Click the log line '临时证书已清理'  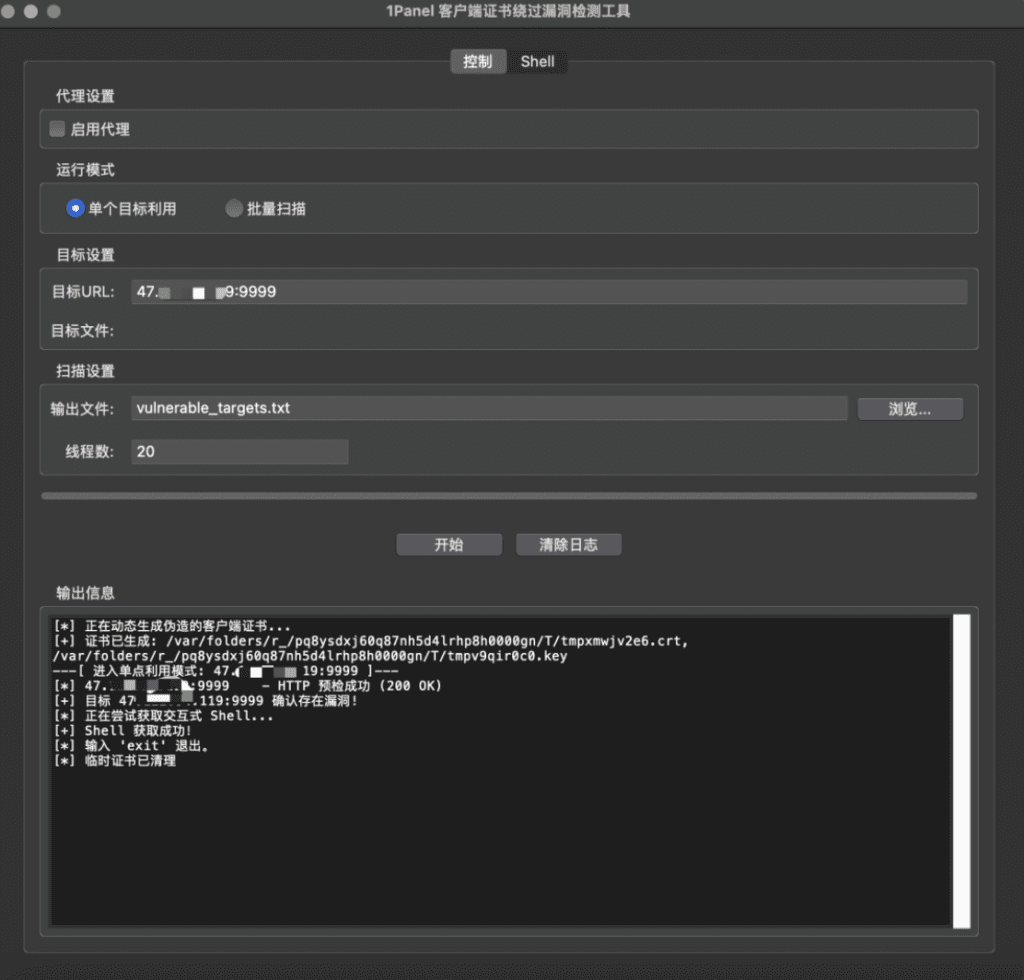click(x=115, y=761)
